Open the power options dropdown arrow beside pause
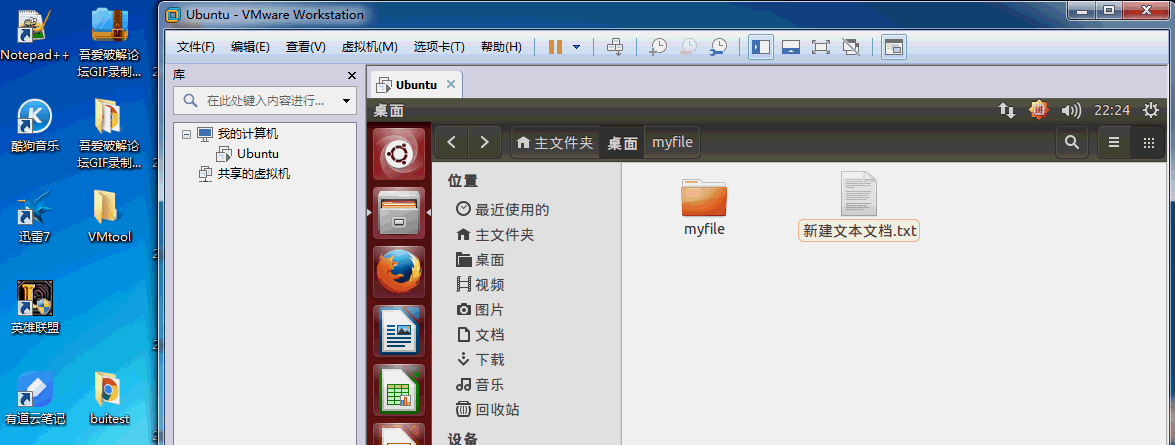The height and width of the screenshot is (445, 1175). 576,47
